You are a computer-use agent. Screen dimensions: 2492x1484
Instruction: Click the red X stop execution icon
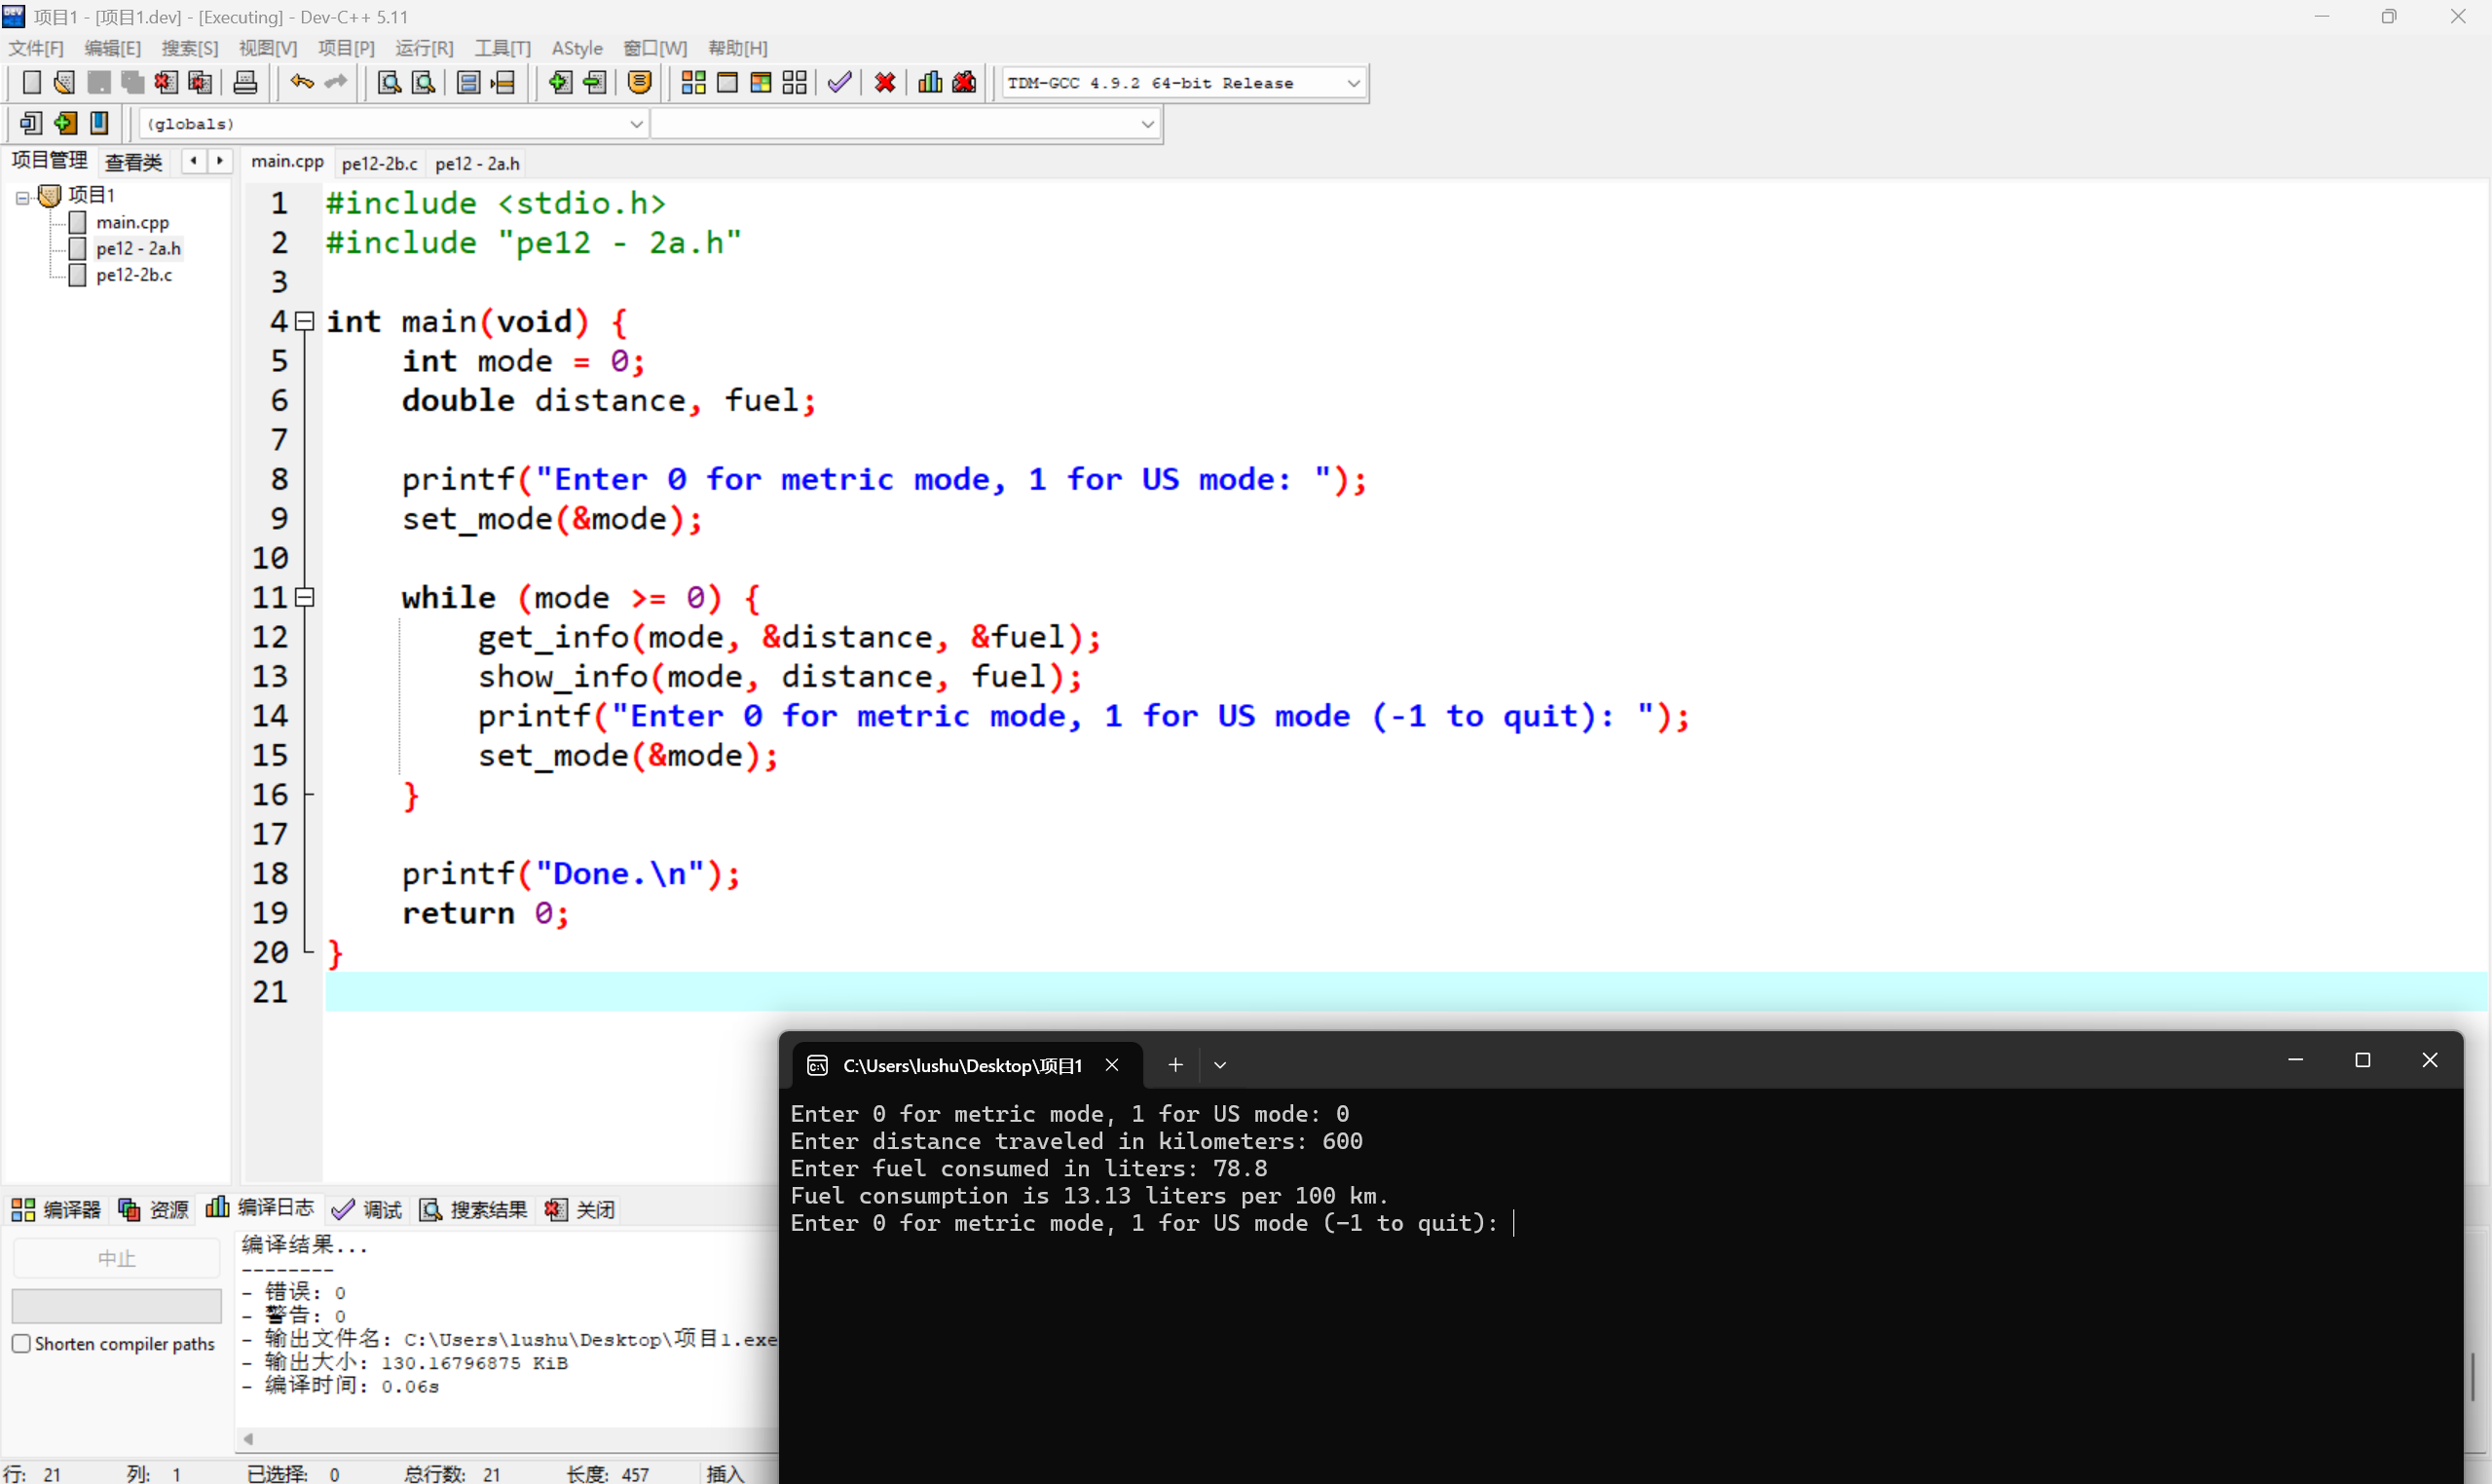[885, 83]
